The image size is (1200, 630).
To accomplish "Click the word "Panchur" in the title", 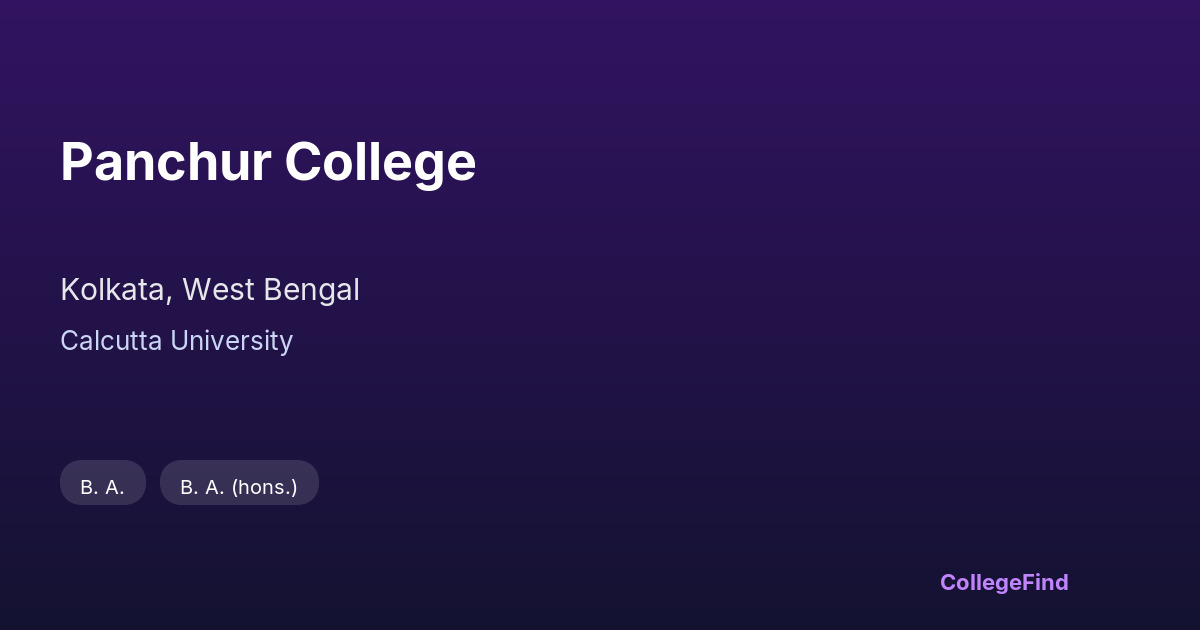I will (x=165, y=162).
